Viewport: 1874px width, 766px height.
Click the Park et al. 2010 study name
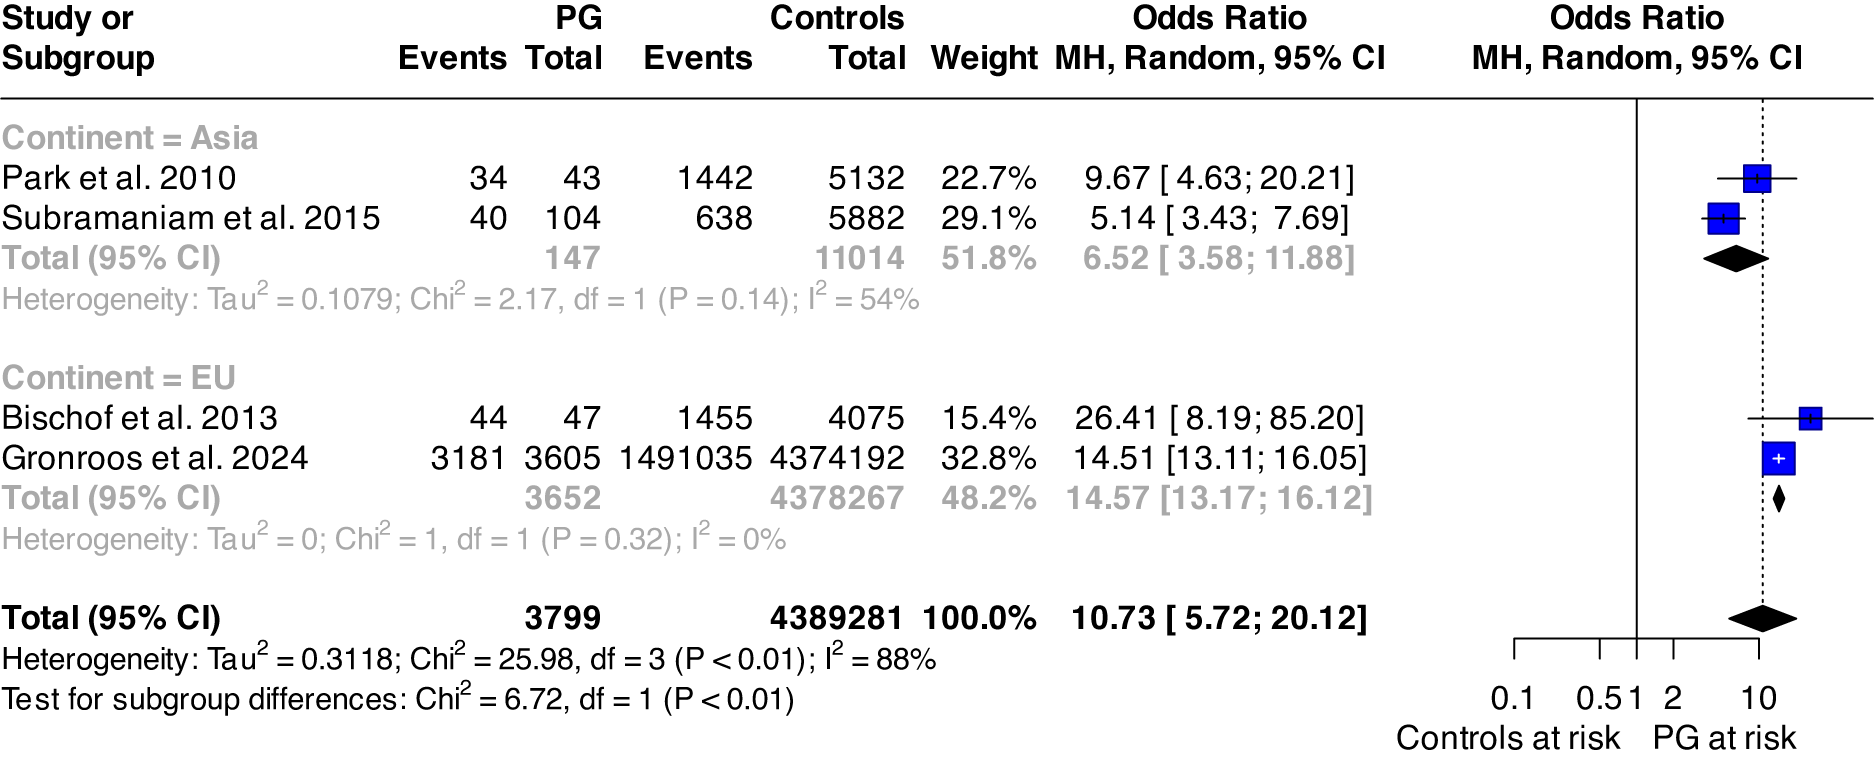119,178
